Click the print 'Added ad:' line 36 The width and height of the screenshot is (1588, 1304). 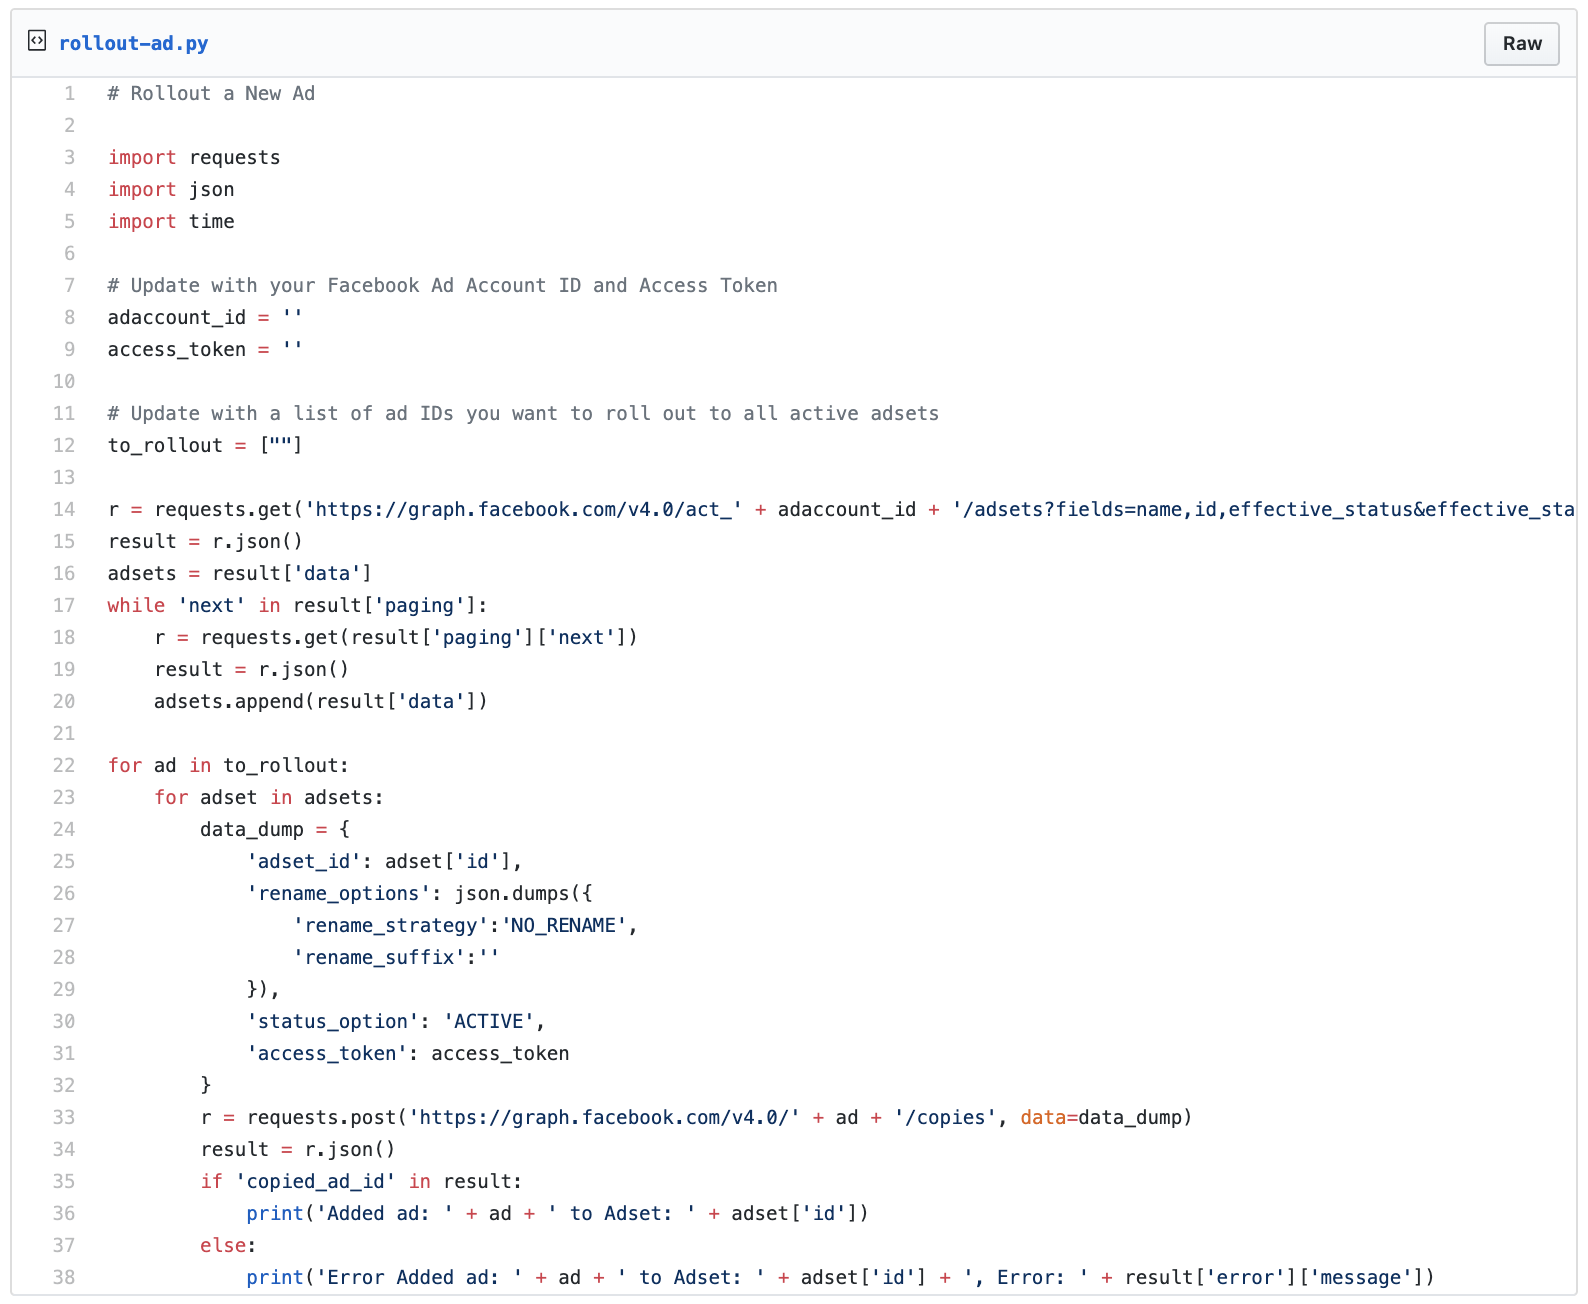(558, 1213)
